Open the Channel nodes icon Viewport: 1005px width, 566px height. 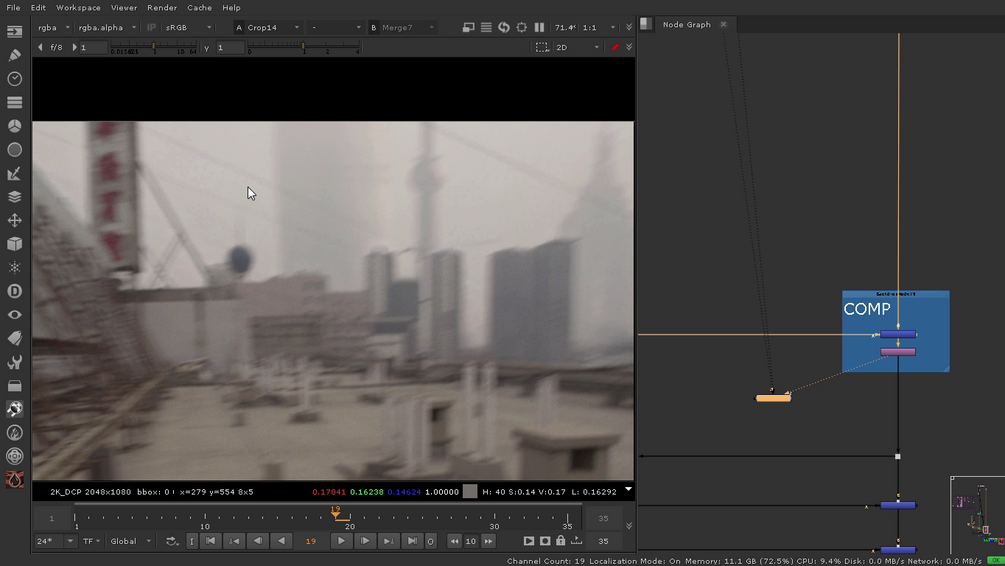tap(14, 103)
